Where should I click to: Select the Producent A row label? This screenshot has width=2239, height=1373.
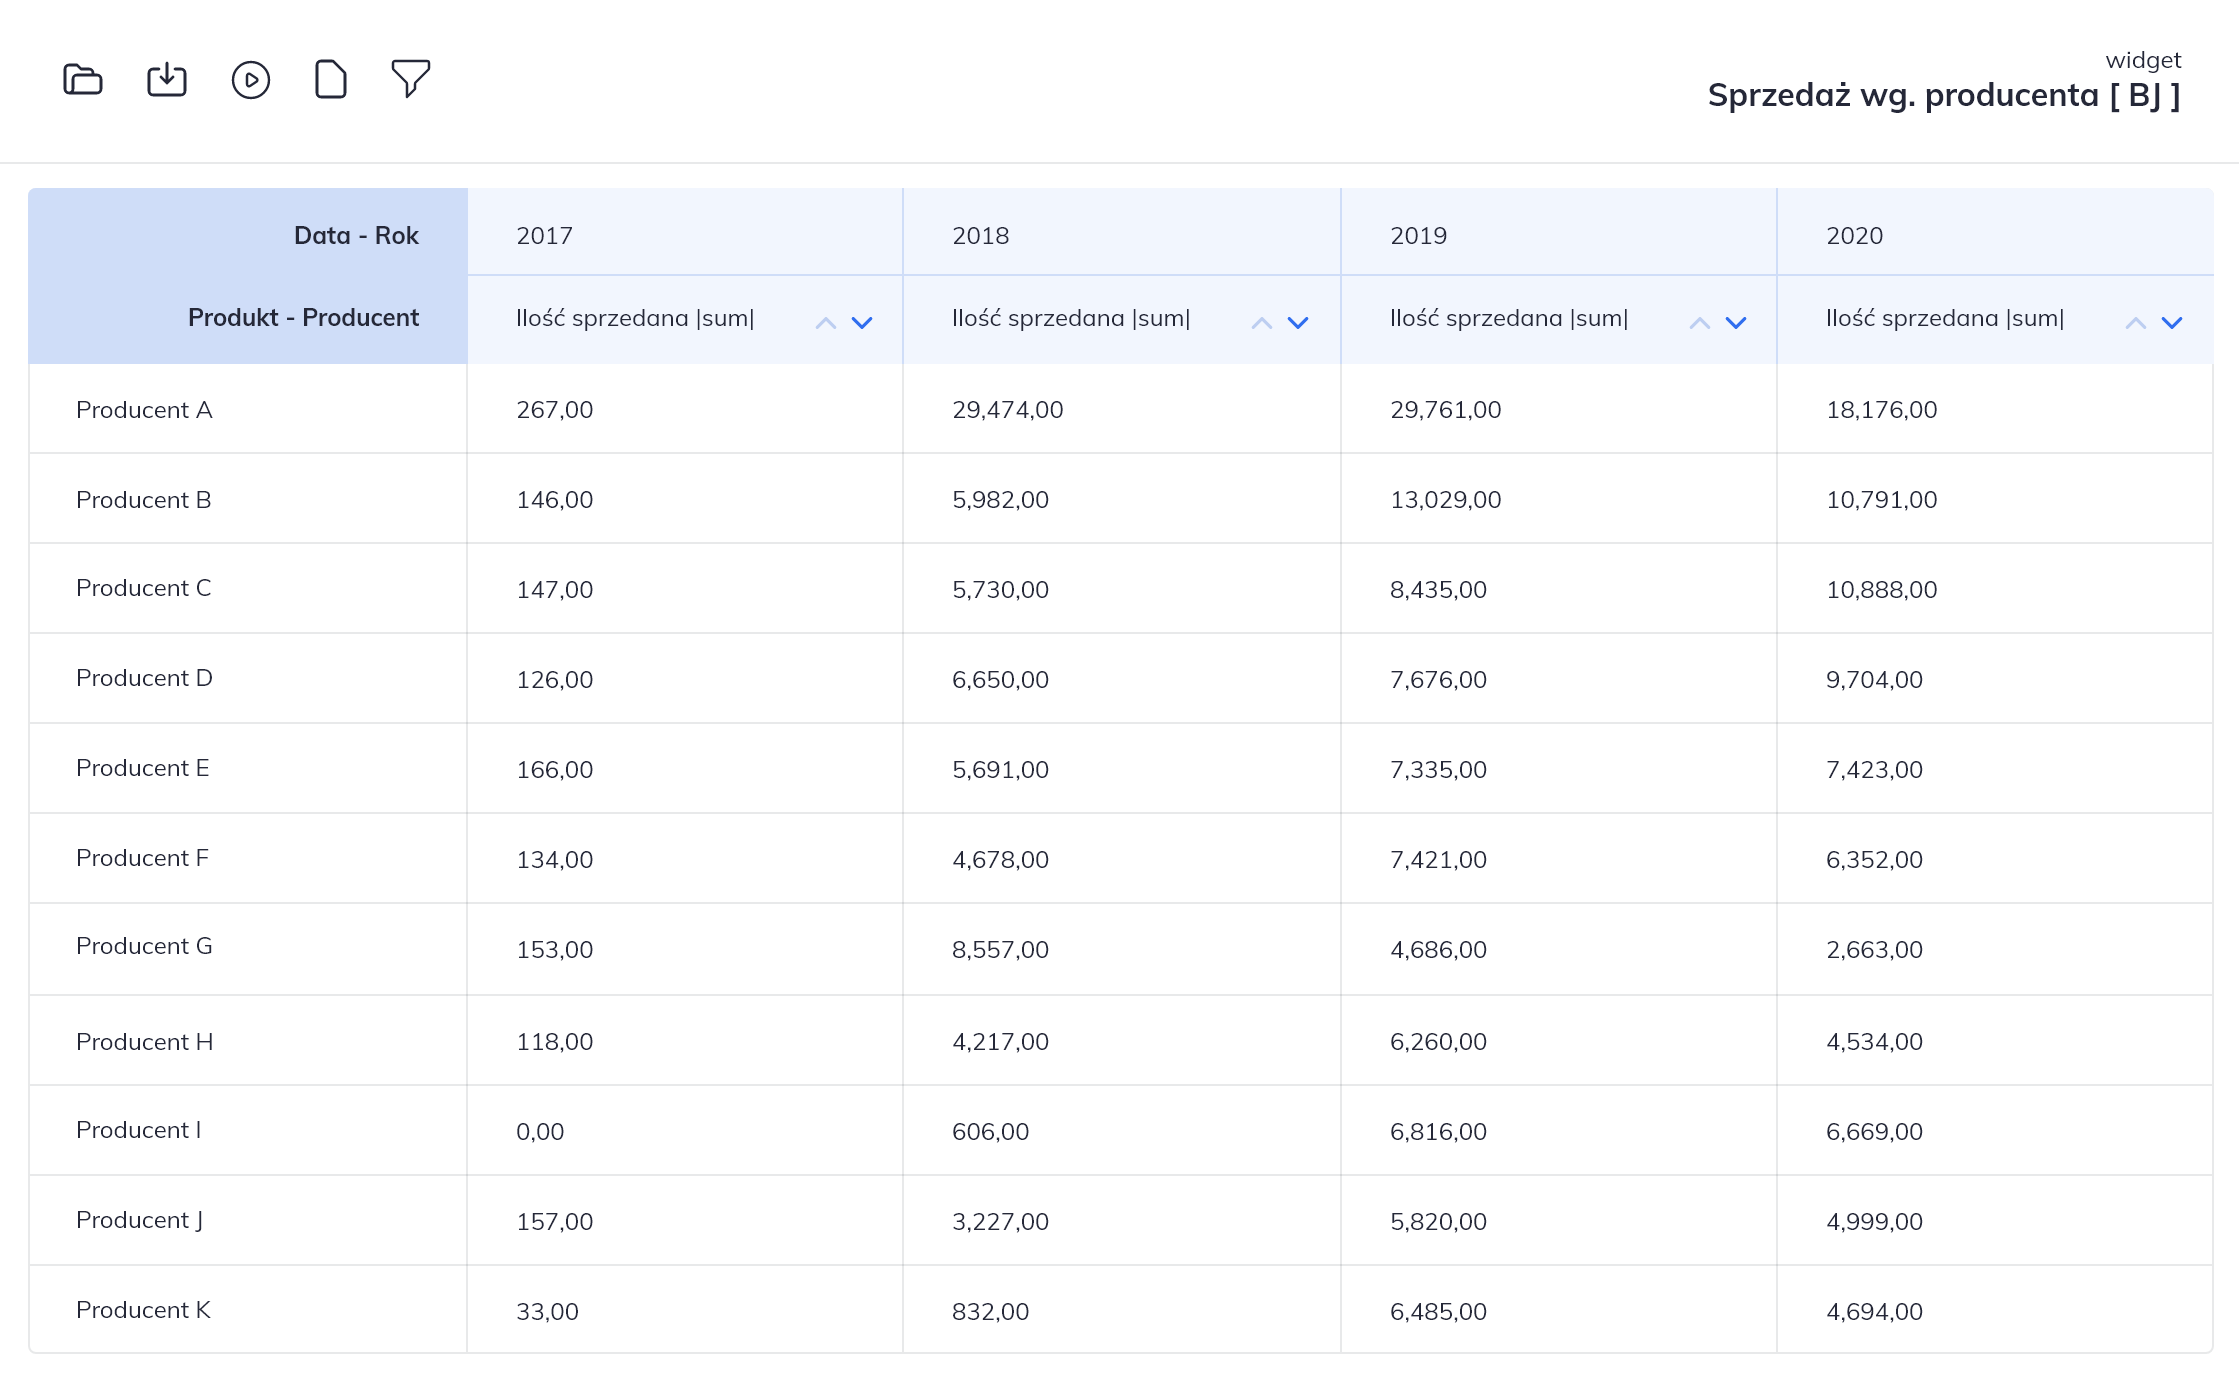tap(144, 409)
